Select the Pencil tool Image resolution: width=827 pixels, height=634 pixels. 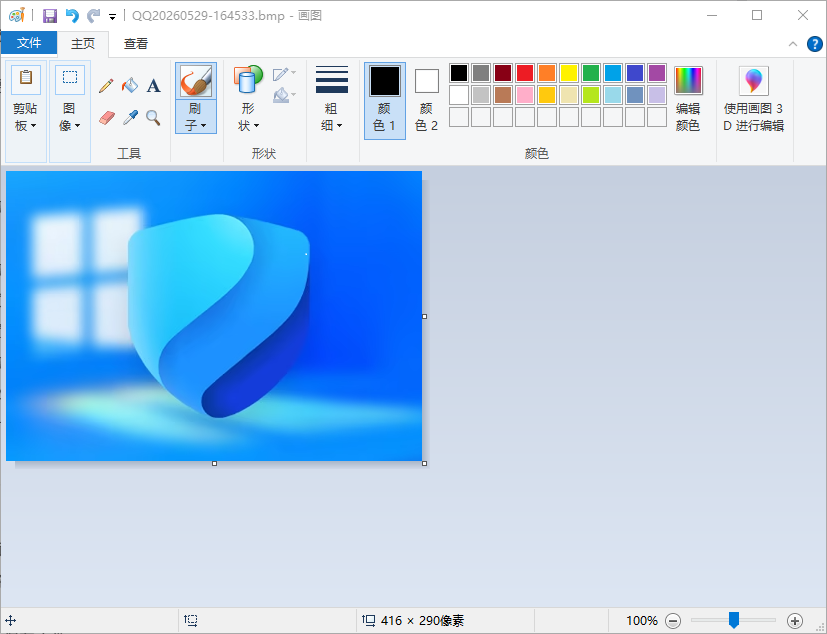coord(106,85)
